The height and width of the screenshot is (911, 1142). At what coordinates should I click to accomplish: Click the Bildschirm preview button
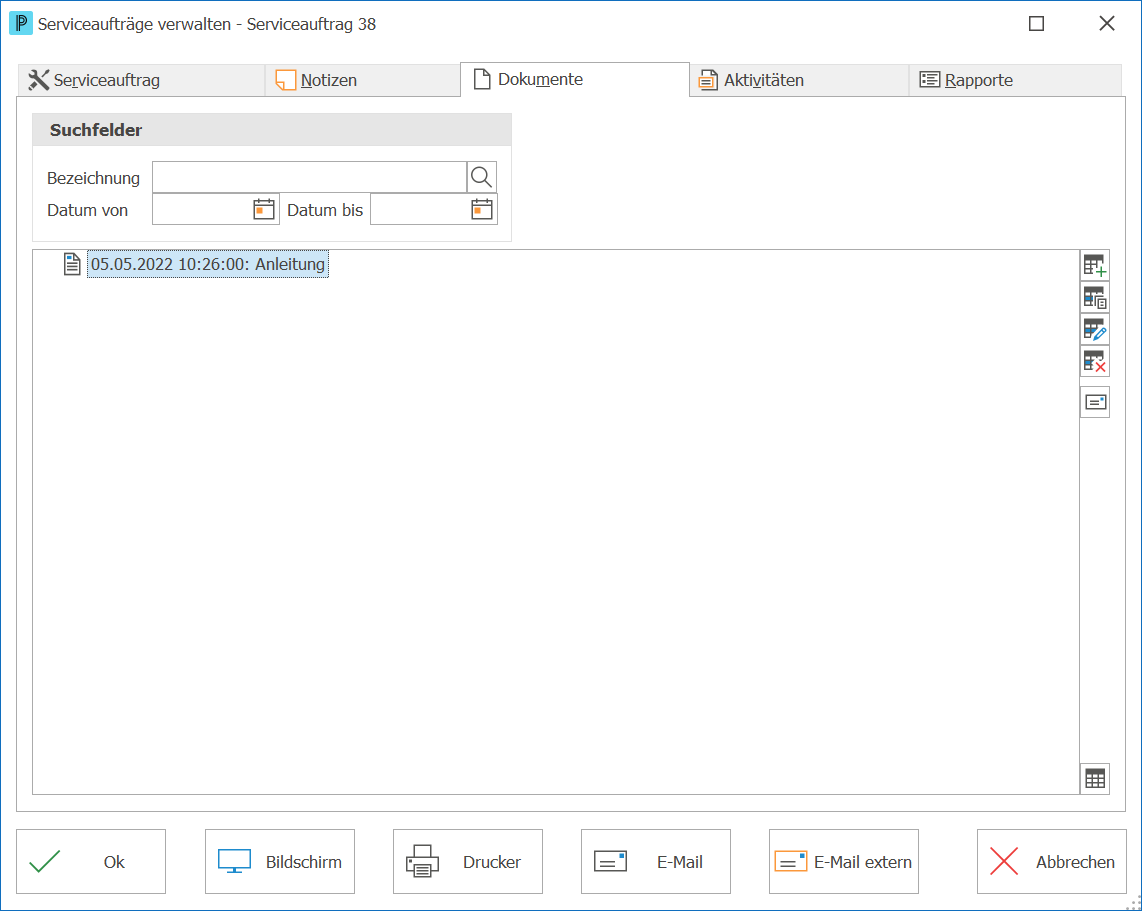pyautogui.click(x=280, y=861)
